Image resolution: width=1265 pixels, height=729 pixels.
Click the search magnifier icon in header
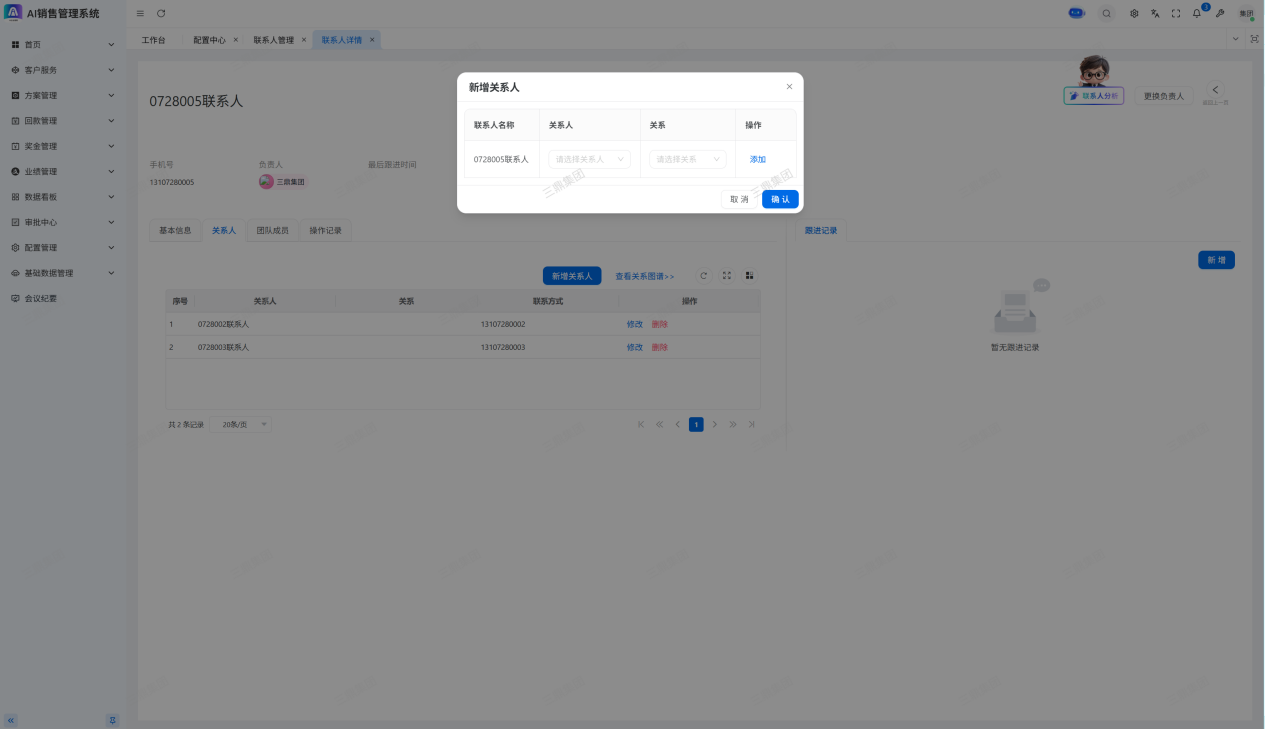click(x=1106, y=13)
